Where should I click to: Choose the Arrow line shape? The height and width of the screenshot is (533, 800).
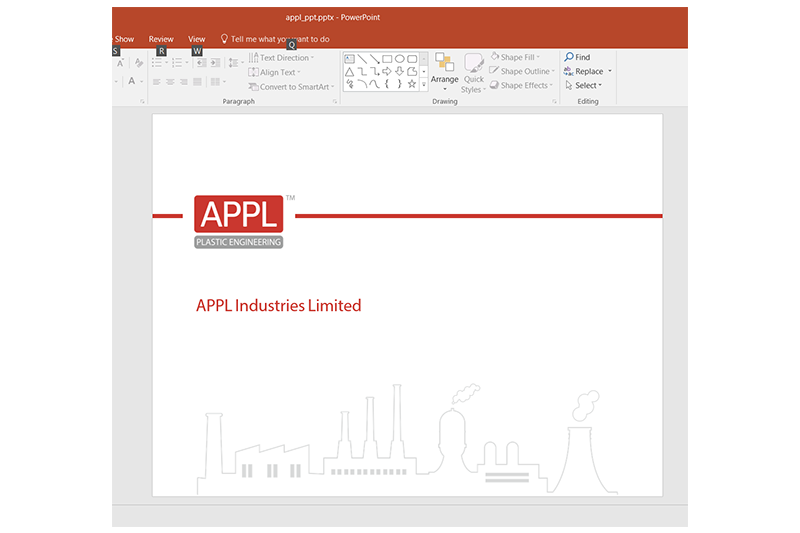click(x=374, y=59)
